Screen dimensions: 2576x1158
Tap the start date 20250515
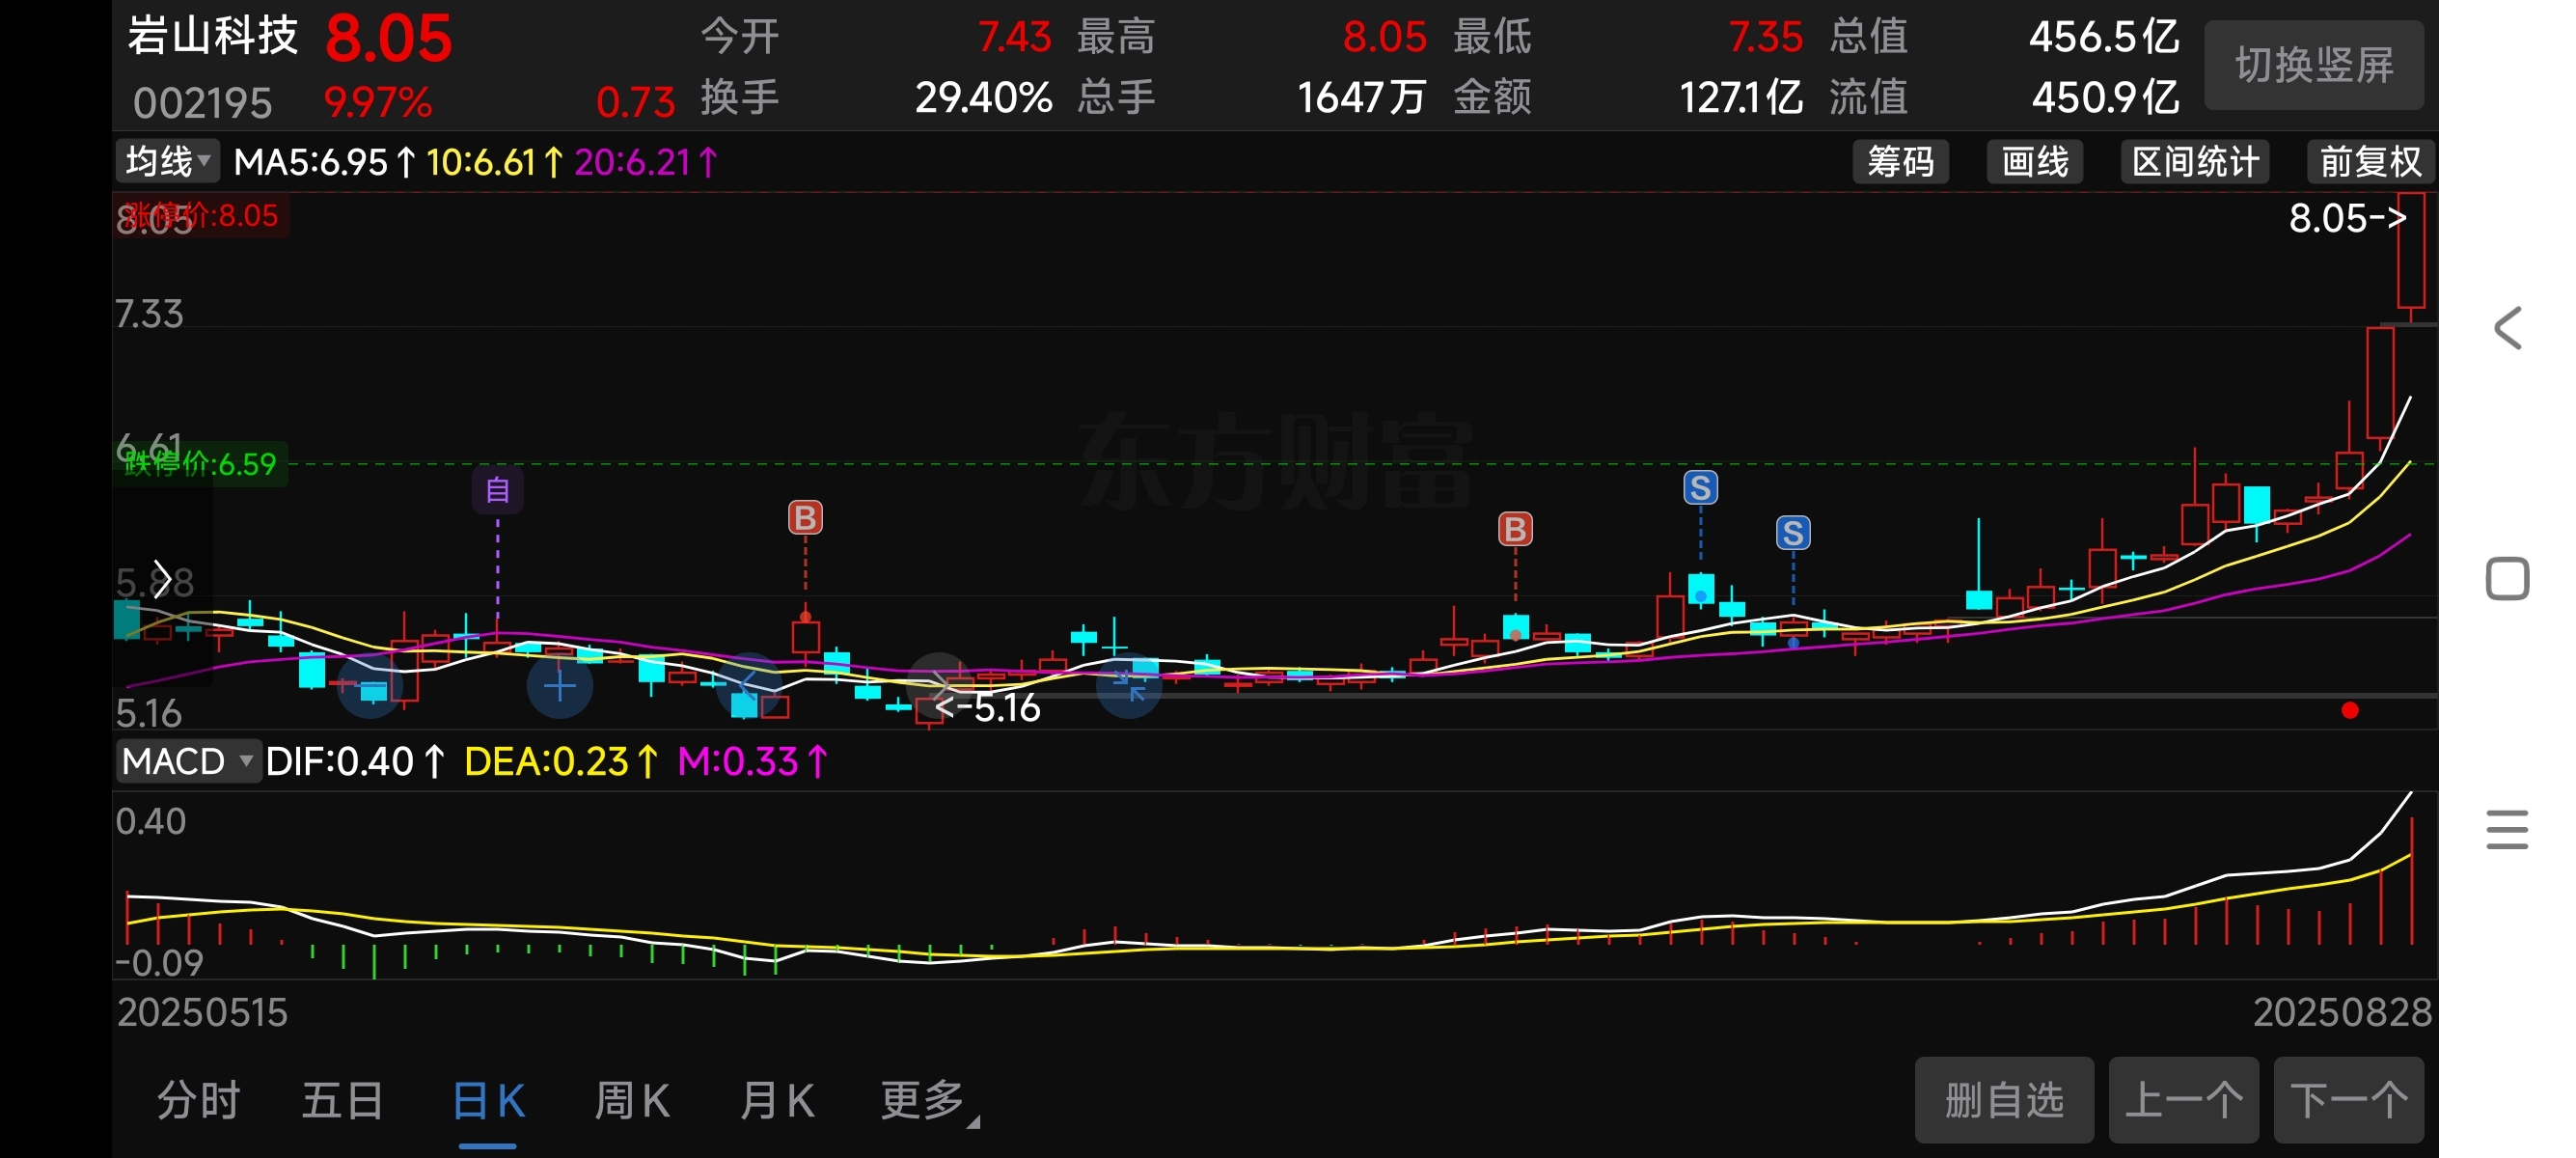pyautogui.click(x=202, y=1012)
